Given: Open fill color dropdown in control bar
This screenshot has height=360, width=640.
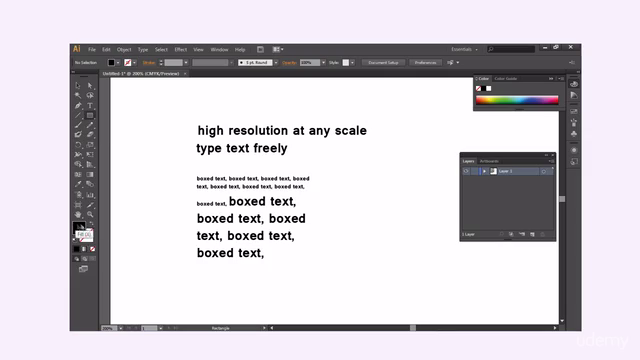Looking at the screenshot, I should [x=118, y=62].
